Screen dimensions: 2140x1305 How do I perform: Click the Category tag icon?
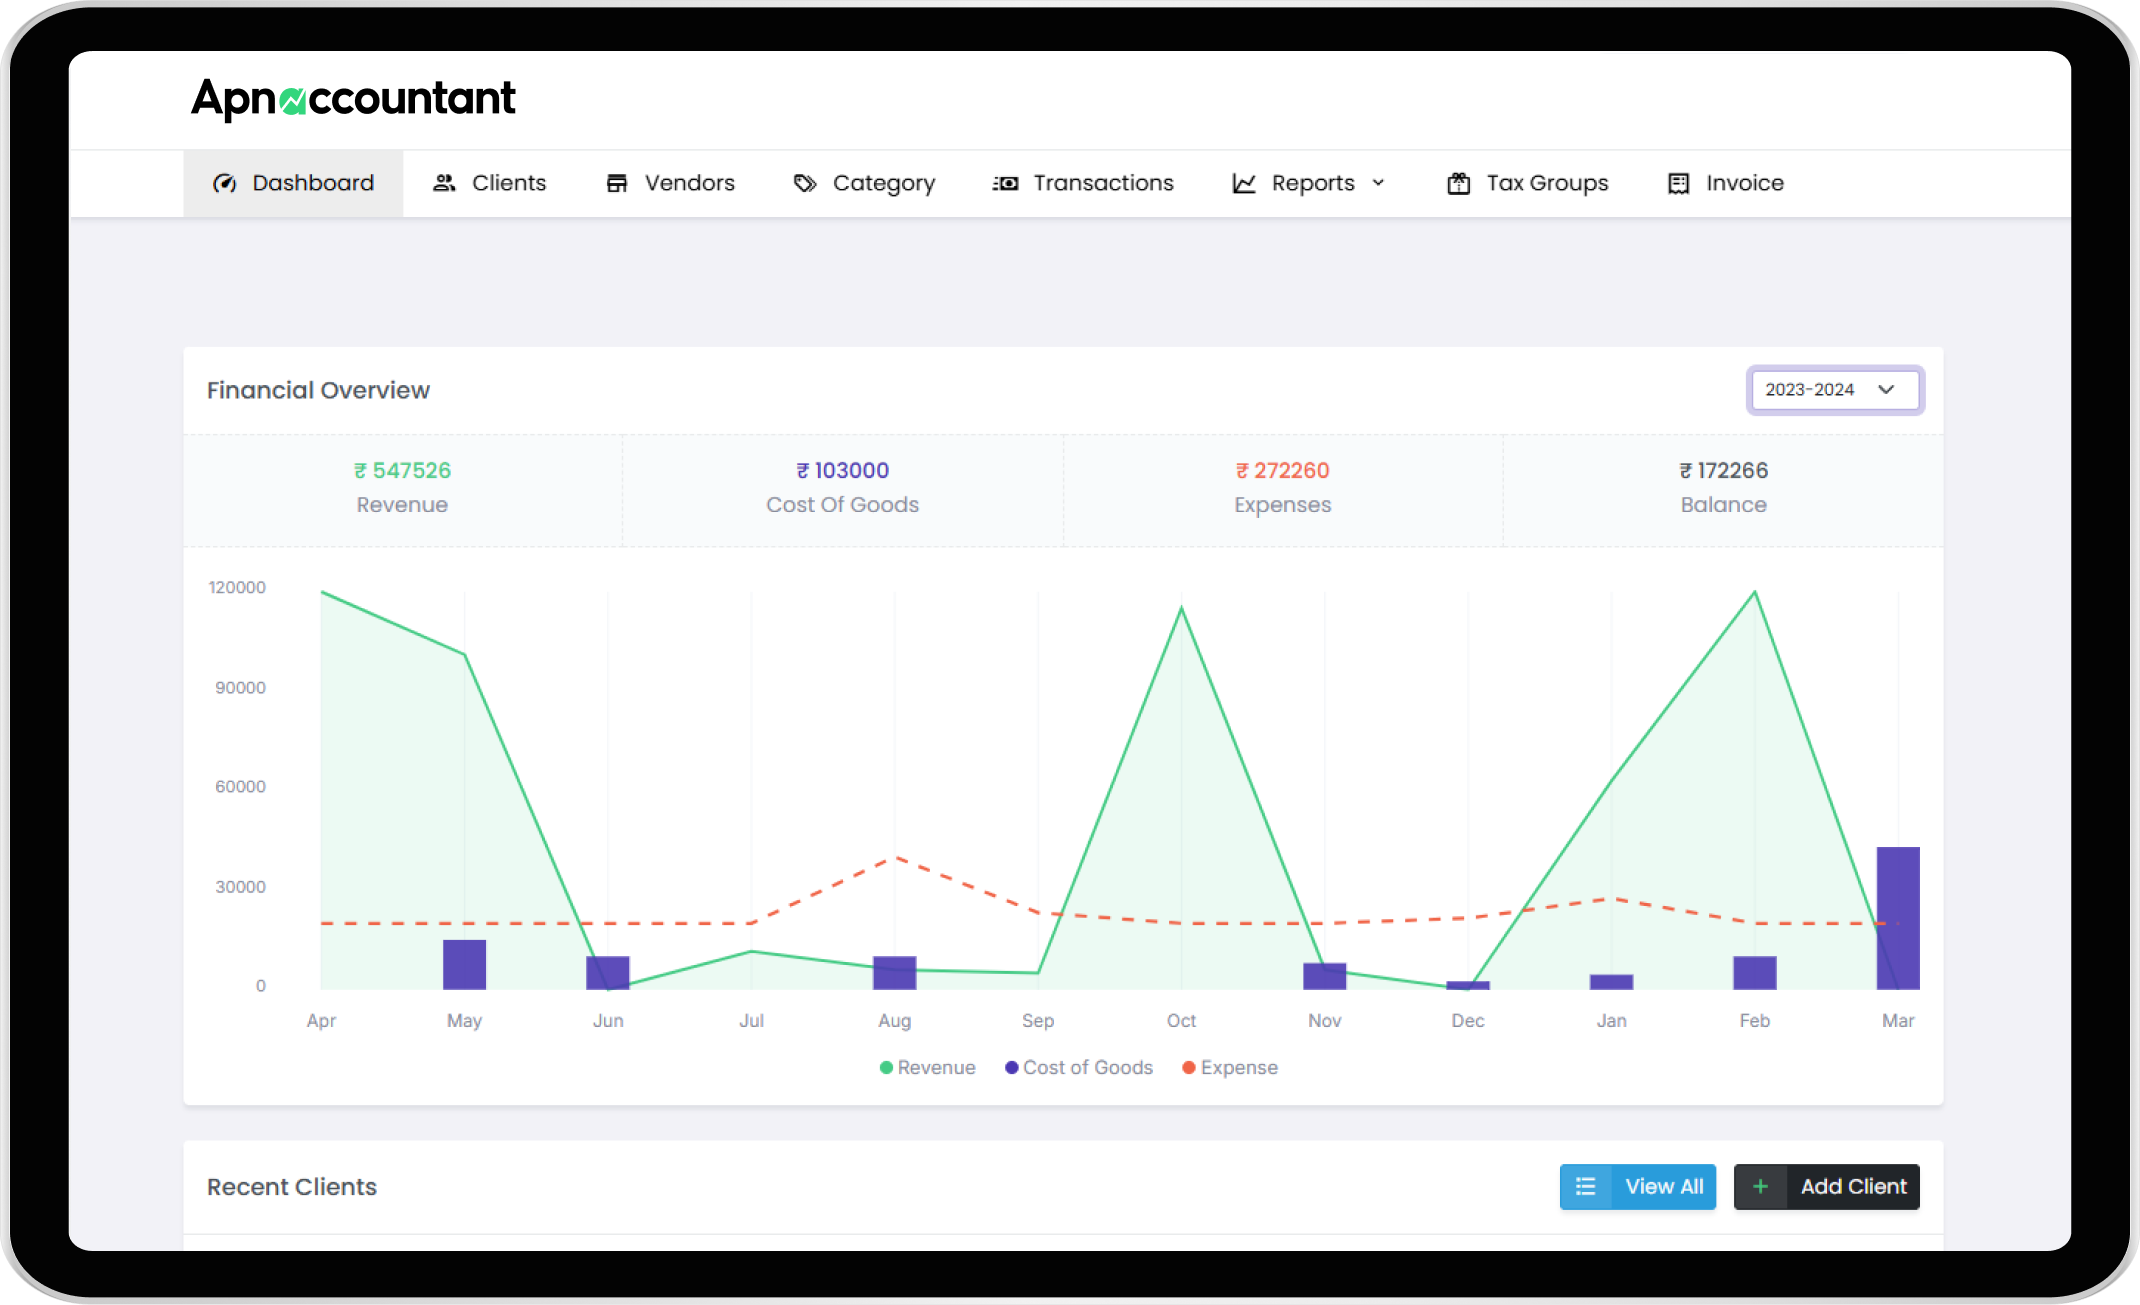(805, 183)
